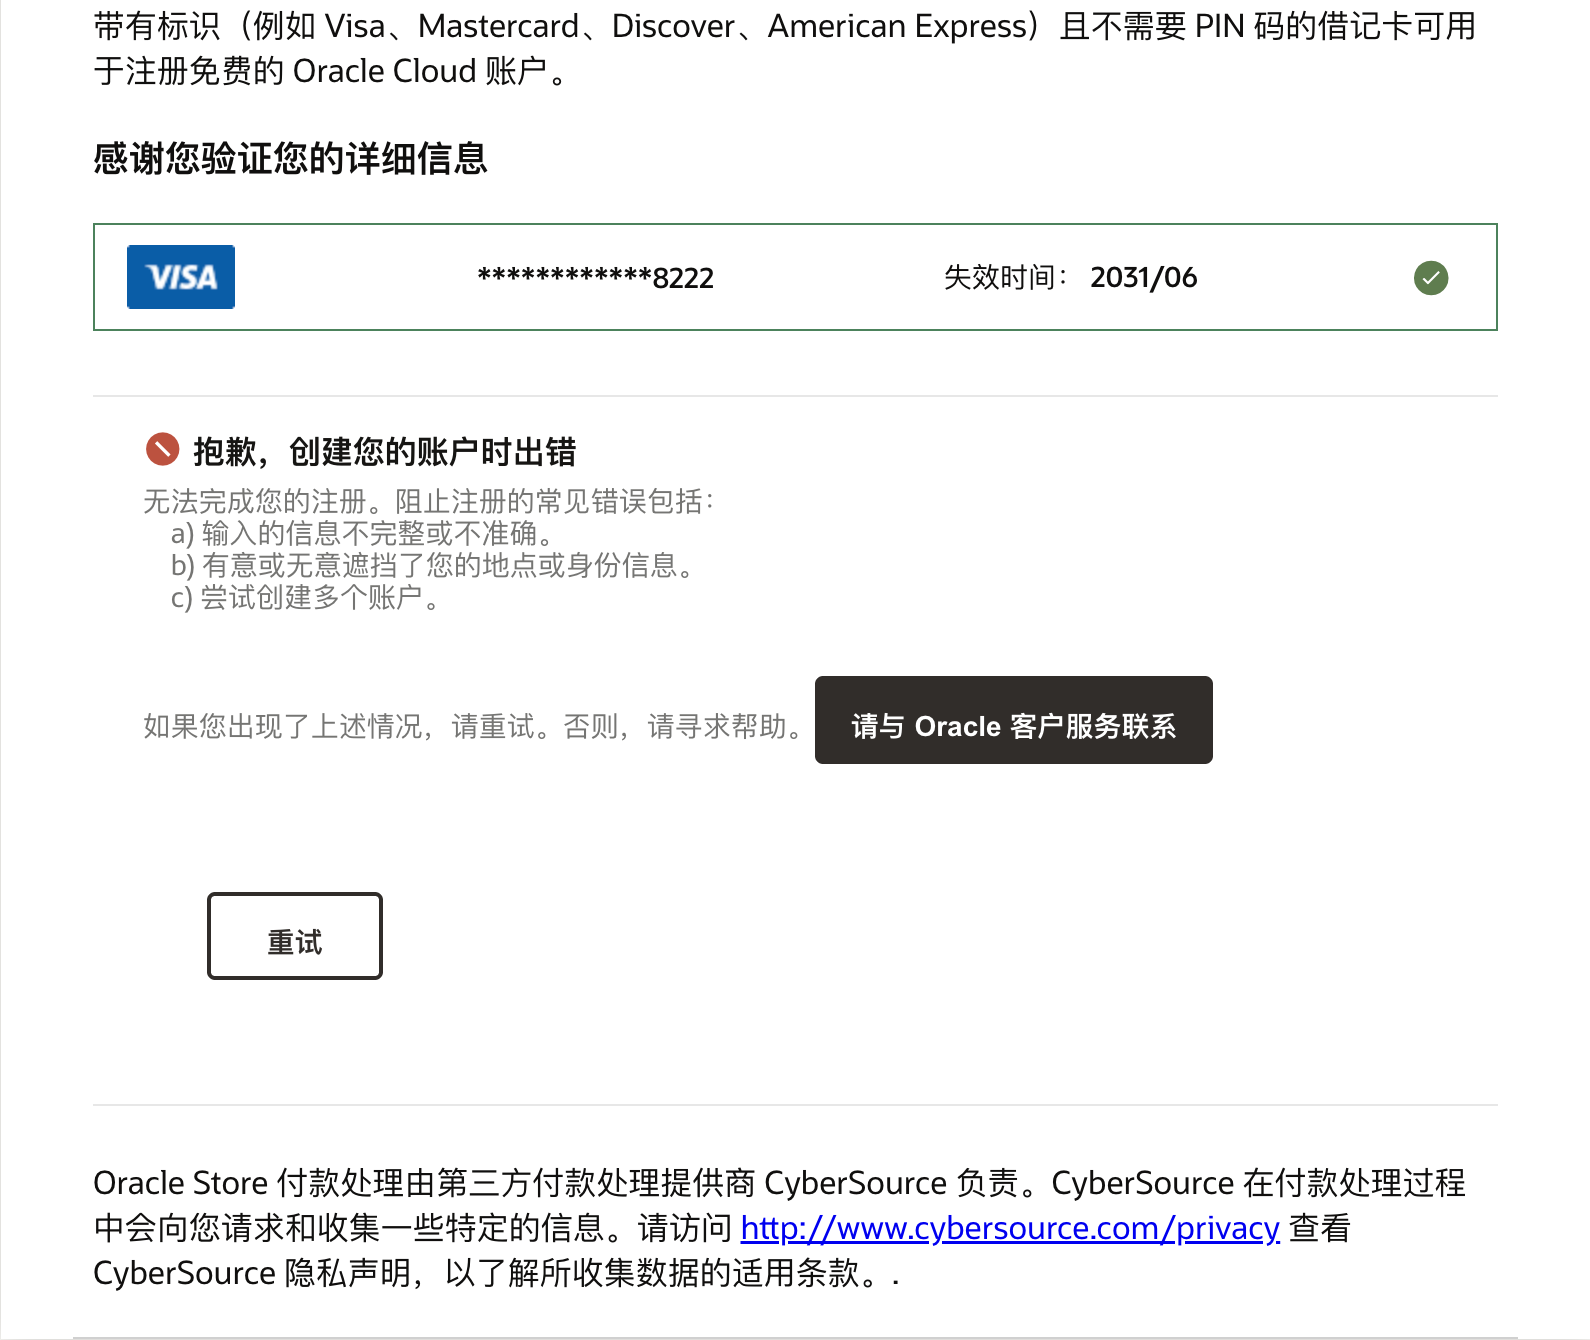The image size is (1590, 1340).
Task: Click the Oracle Store 付款处理 paragraph
Action: (780, 1228)
